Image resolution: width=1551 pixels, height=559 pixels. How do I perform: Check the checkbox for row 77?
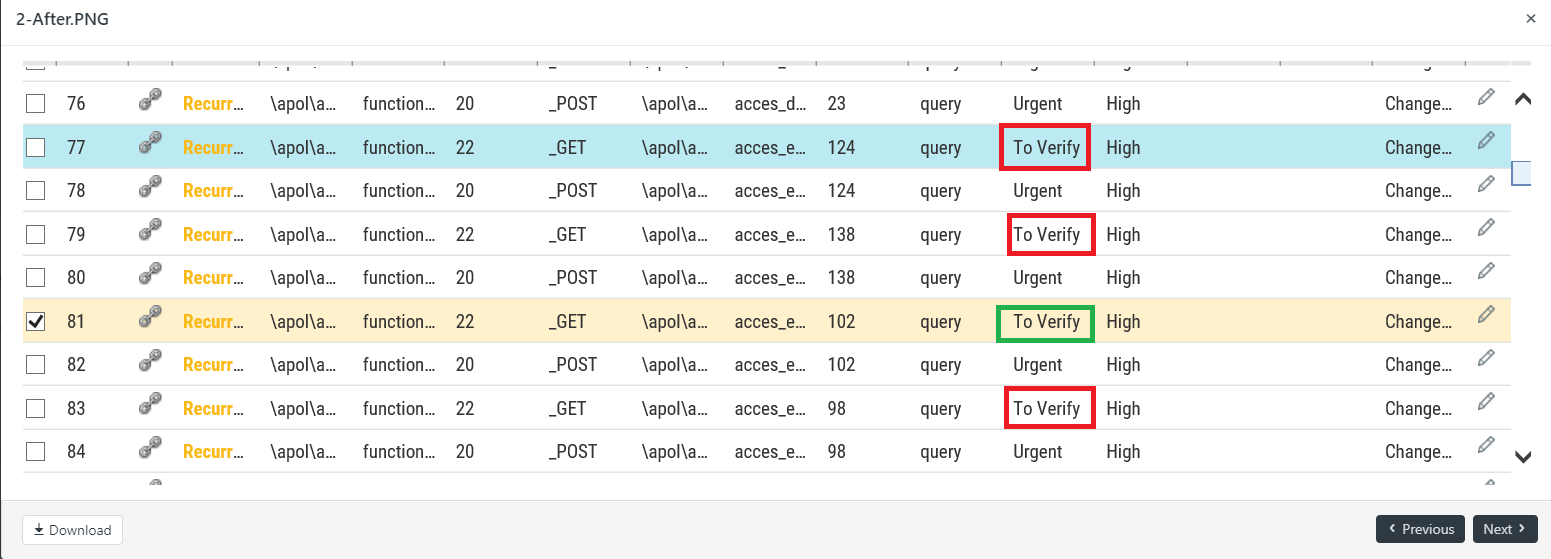point(35,148)
